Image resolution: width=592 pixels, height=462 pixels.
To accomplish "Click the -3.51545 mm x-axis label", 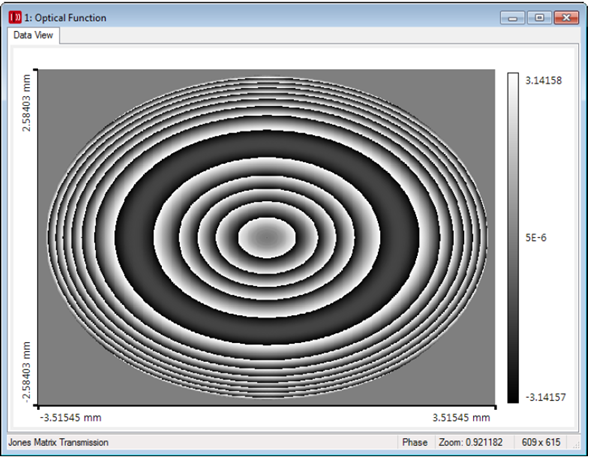I will click(71, 418).
